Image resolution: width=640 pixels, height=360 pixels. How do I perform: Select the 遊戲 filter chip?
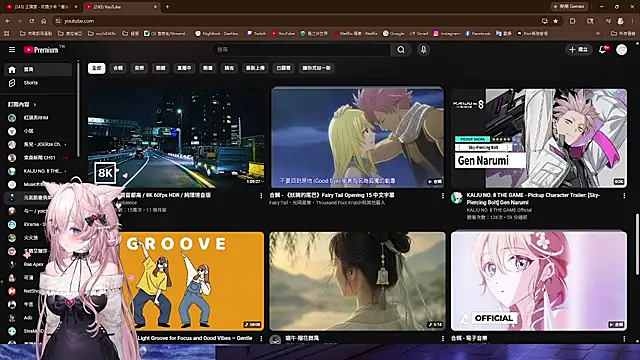coord(160,68)
